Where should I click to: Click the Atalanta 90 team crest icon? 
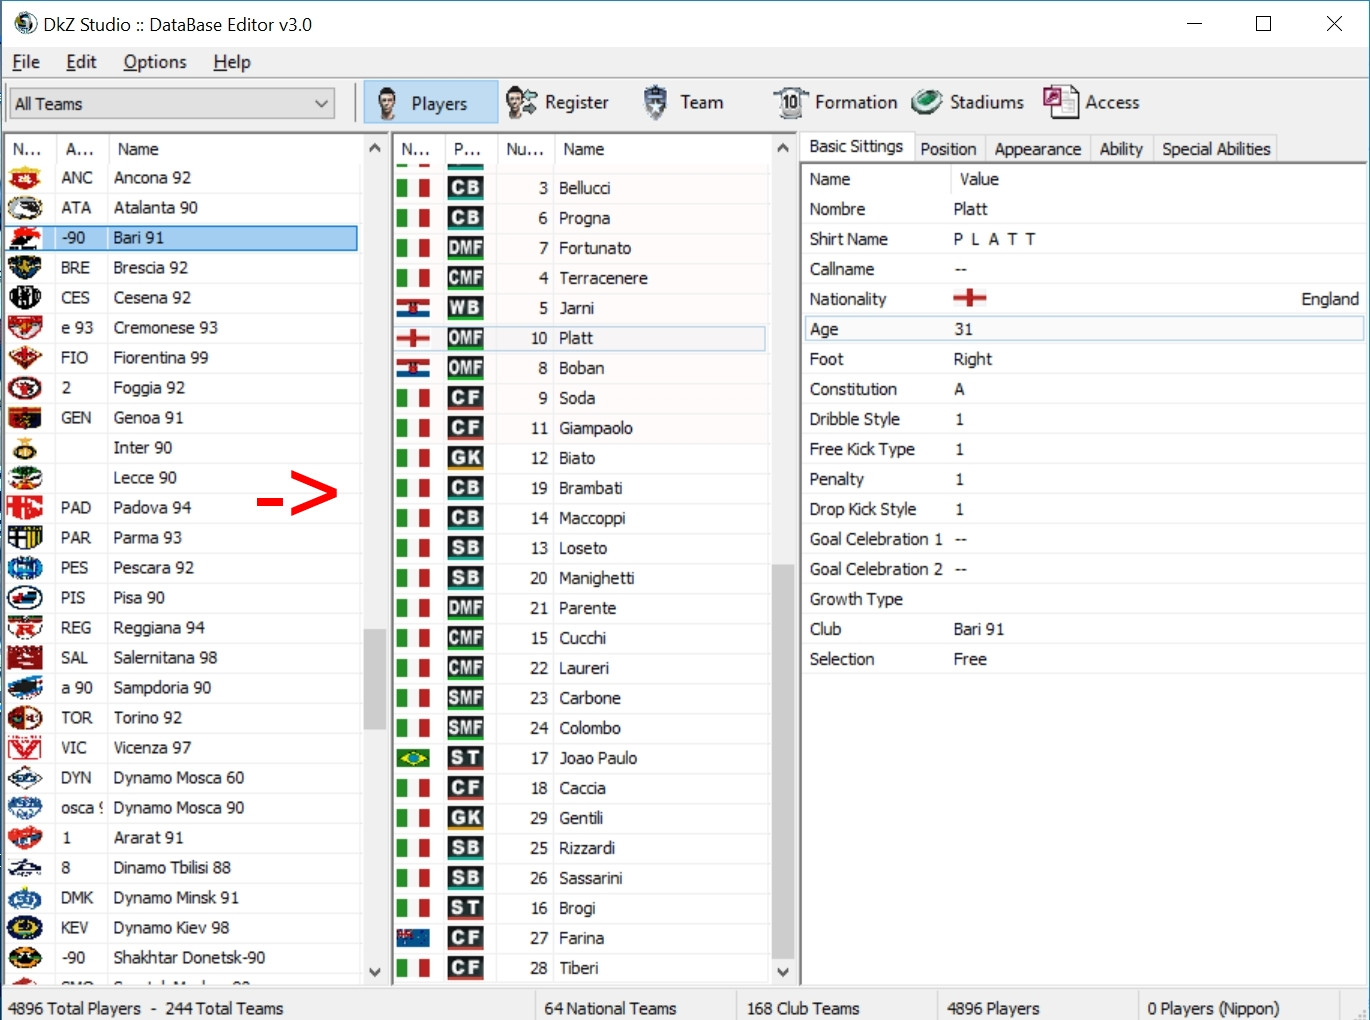[25, 208]
